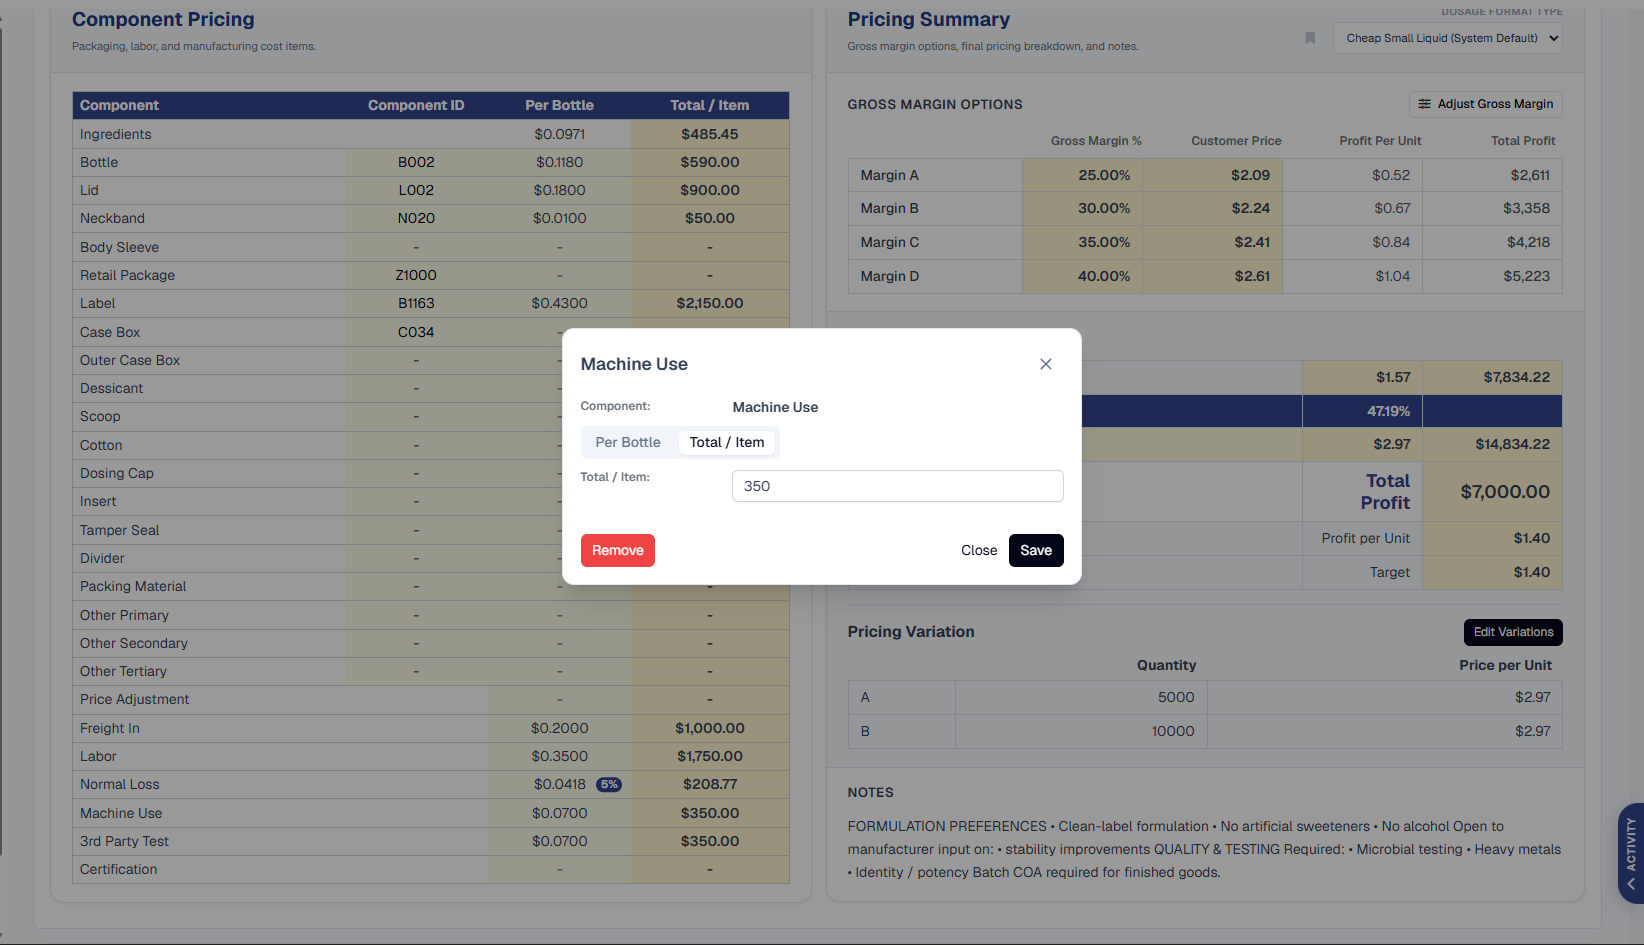Click Case Box ID C034

[x=416, y=332]
